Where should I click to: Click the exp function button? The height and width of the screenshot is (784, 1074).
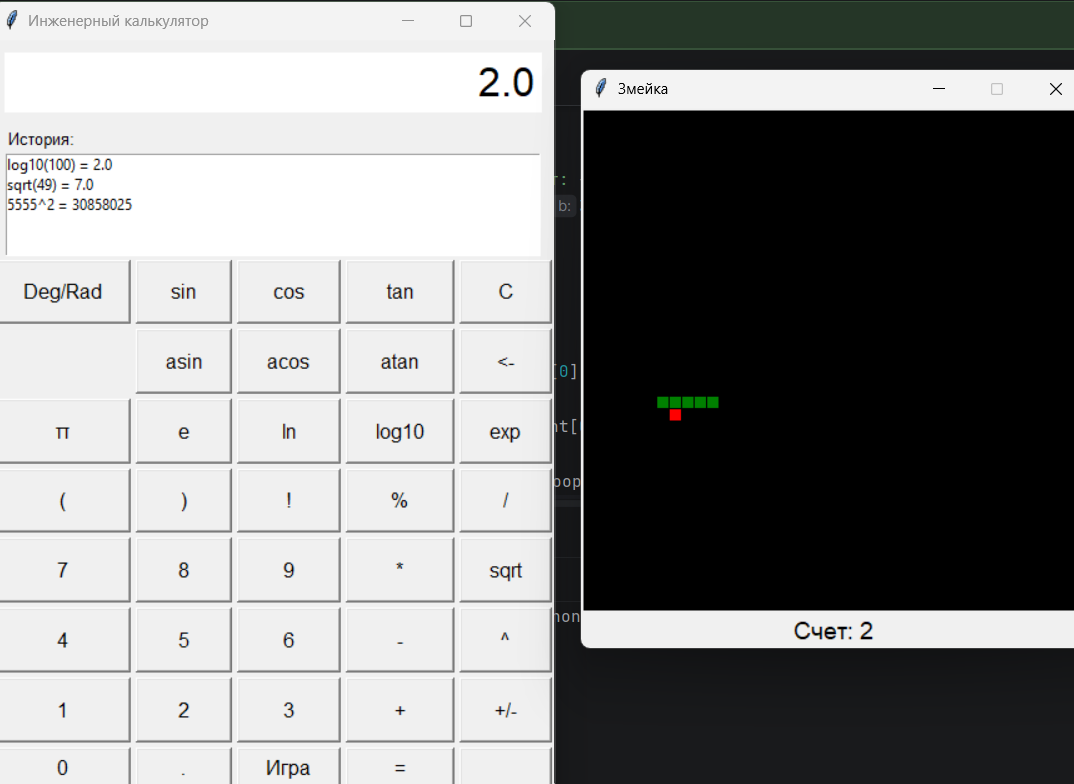(505, 431)
